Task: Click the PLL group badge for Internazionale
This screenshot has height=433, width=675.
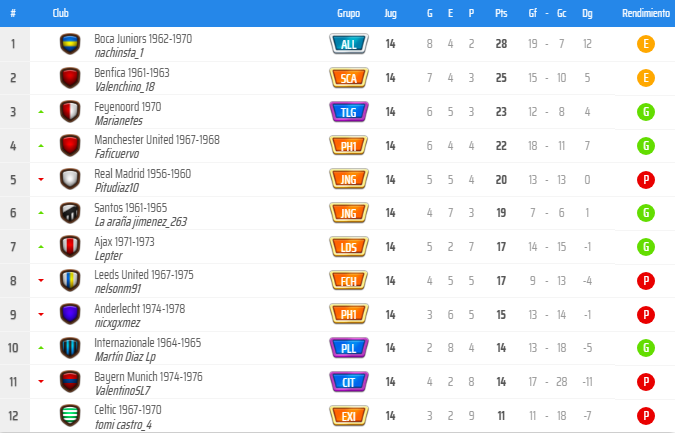Action: (x=349, y=348)
